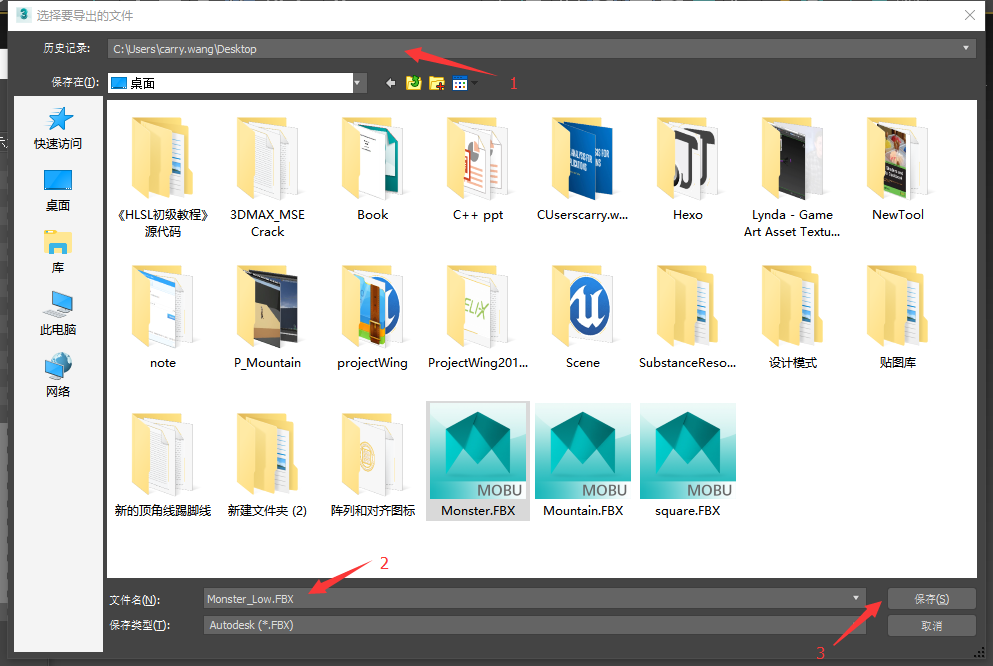993x666 pixels.
Task: Click the Cancel button
Action: click(x=931, y=625)
